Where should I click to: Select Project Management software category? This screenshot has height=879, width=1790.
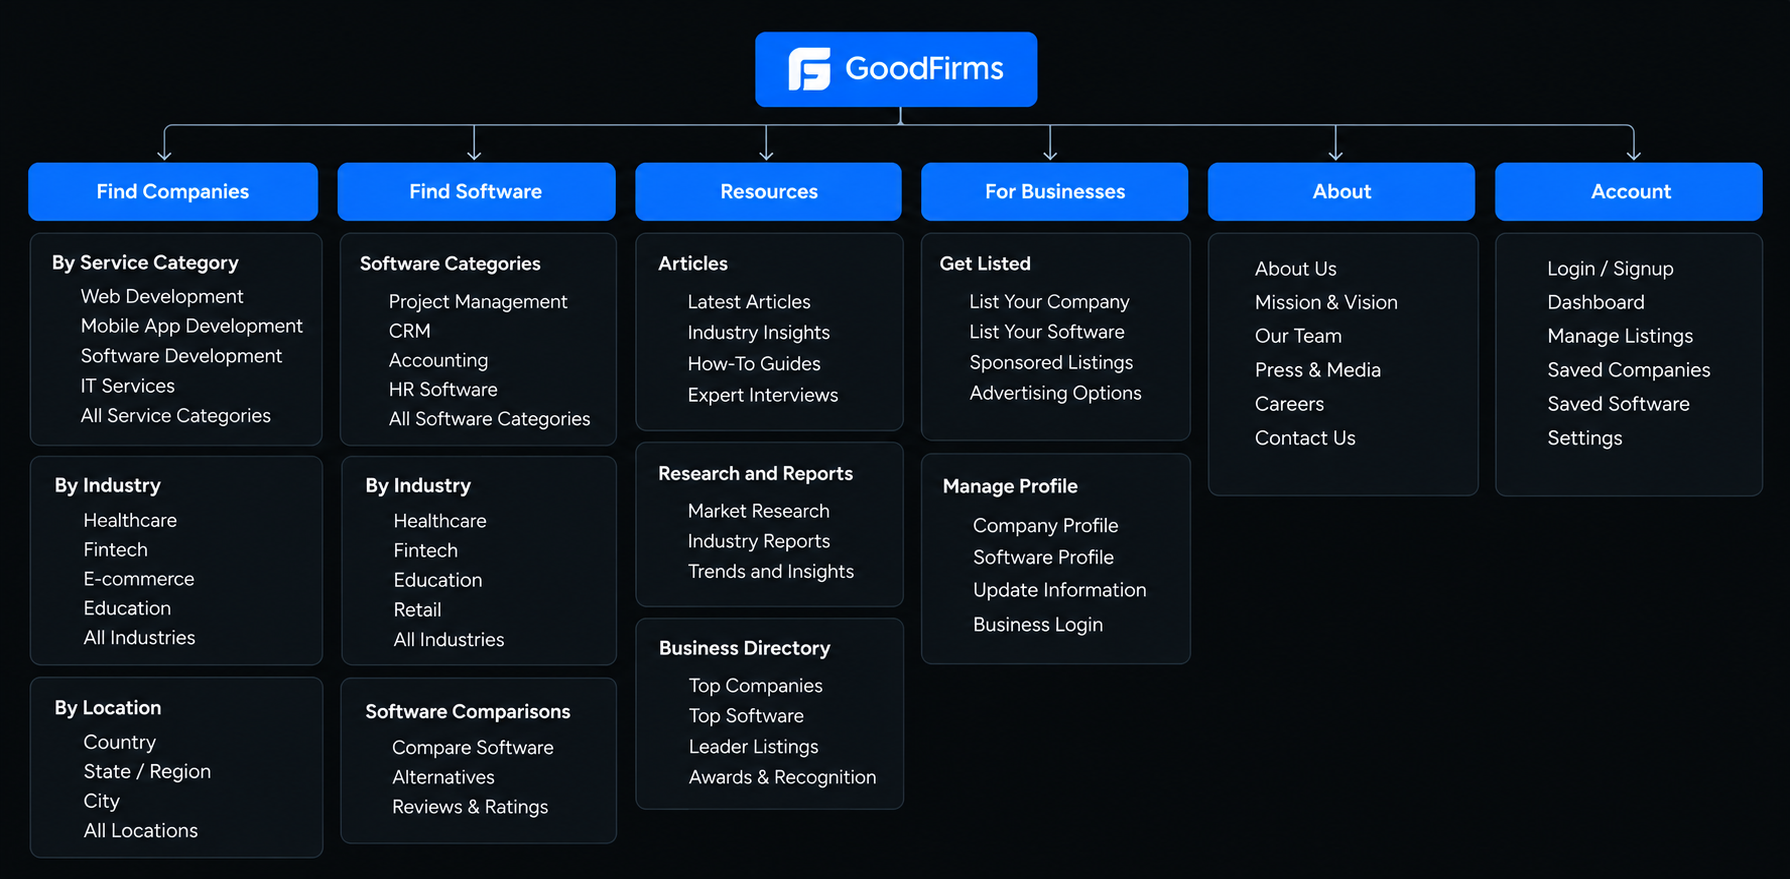(x=478, y=301)
